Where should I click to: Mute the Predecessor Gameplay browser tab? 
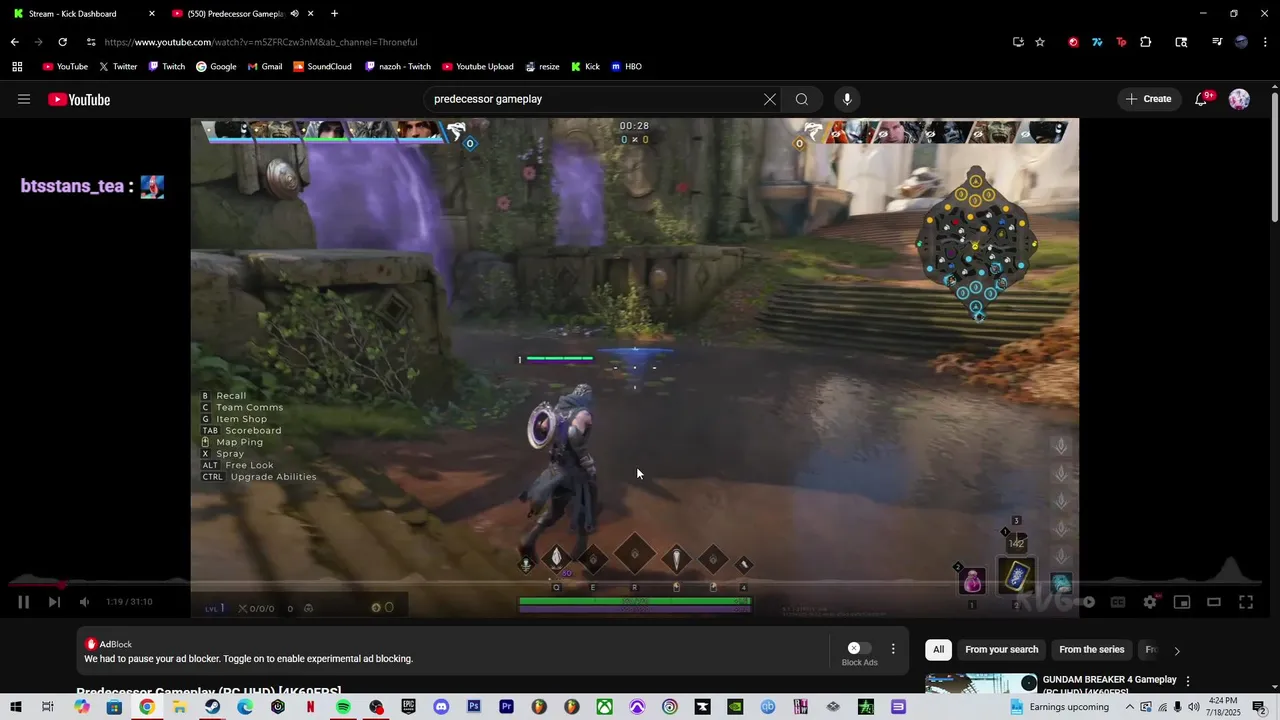point(294,14)
